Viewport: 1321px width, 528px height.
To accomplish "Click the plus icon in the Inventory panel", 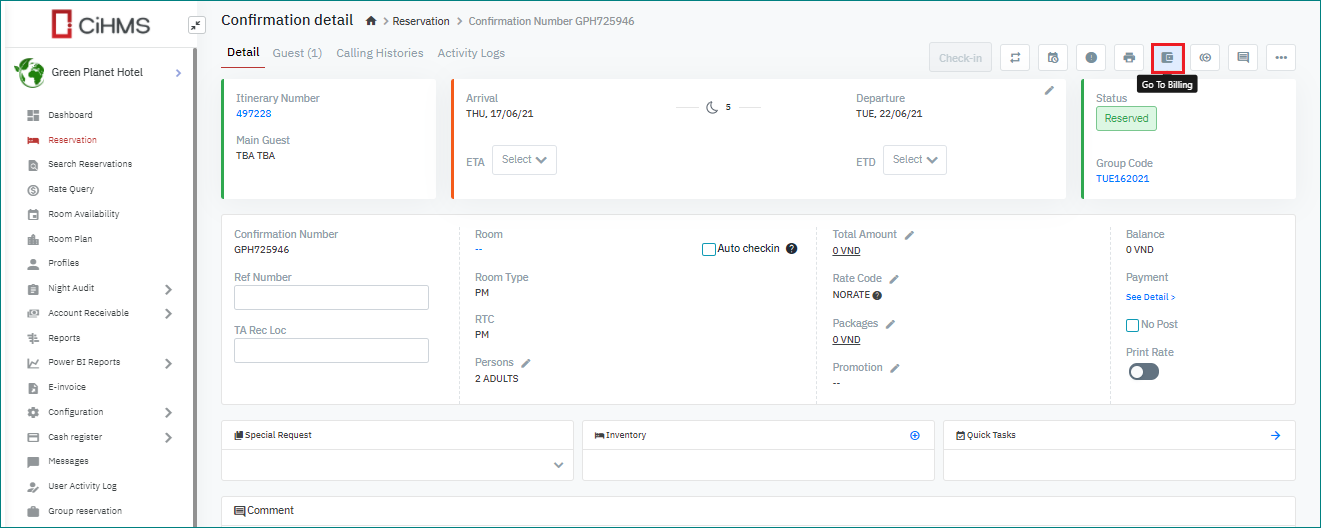I will [x=914, y=436].
